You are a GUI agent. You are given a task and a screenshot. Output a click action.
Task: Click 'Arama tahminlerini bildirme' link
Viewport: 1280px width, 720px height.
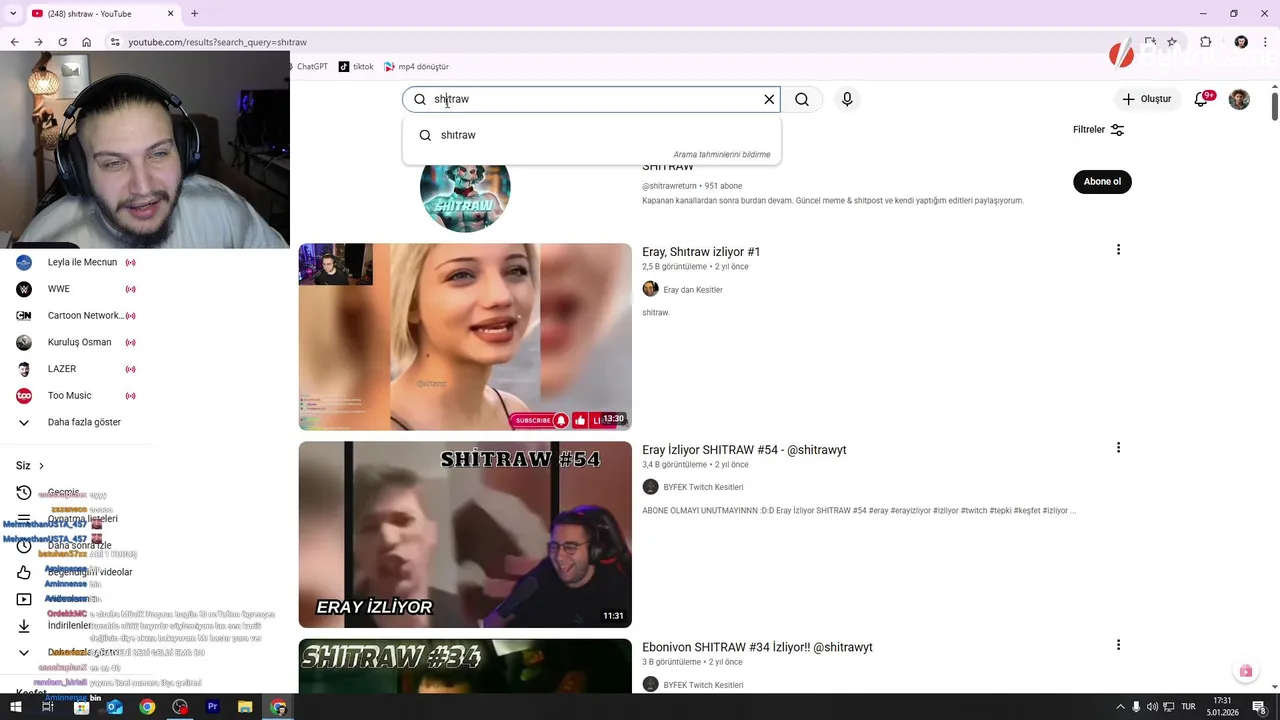[721, 155]
